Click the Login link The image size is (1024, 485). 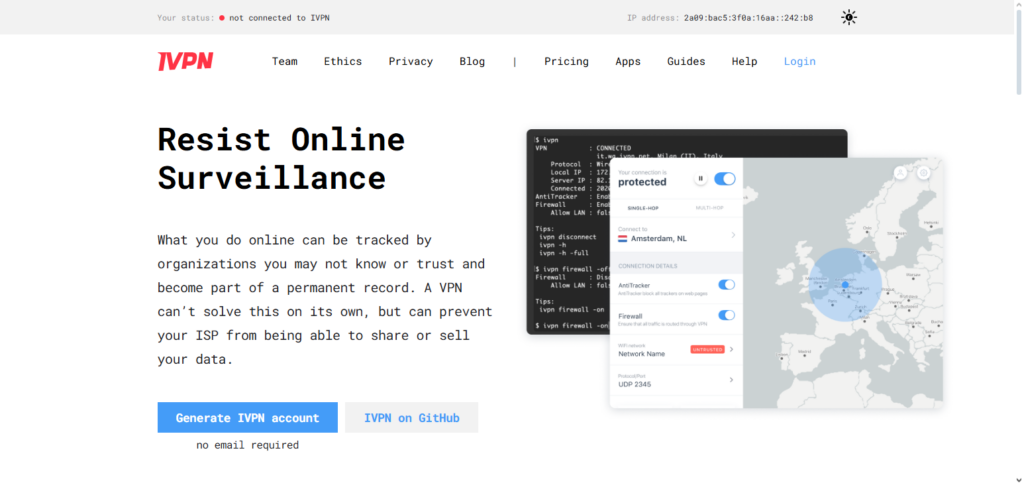point(799,61)
